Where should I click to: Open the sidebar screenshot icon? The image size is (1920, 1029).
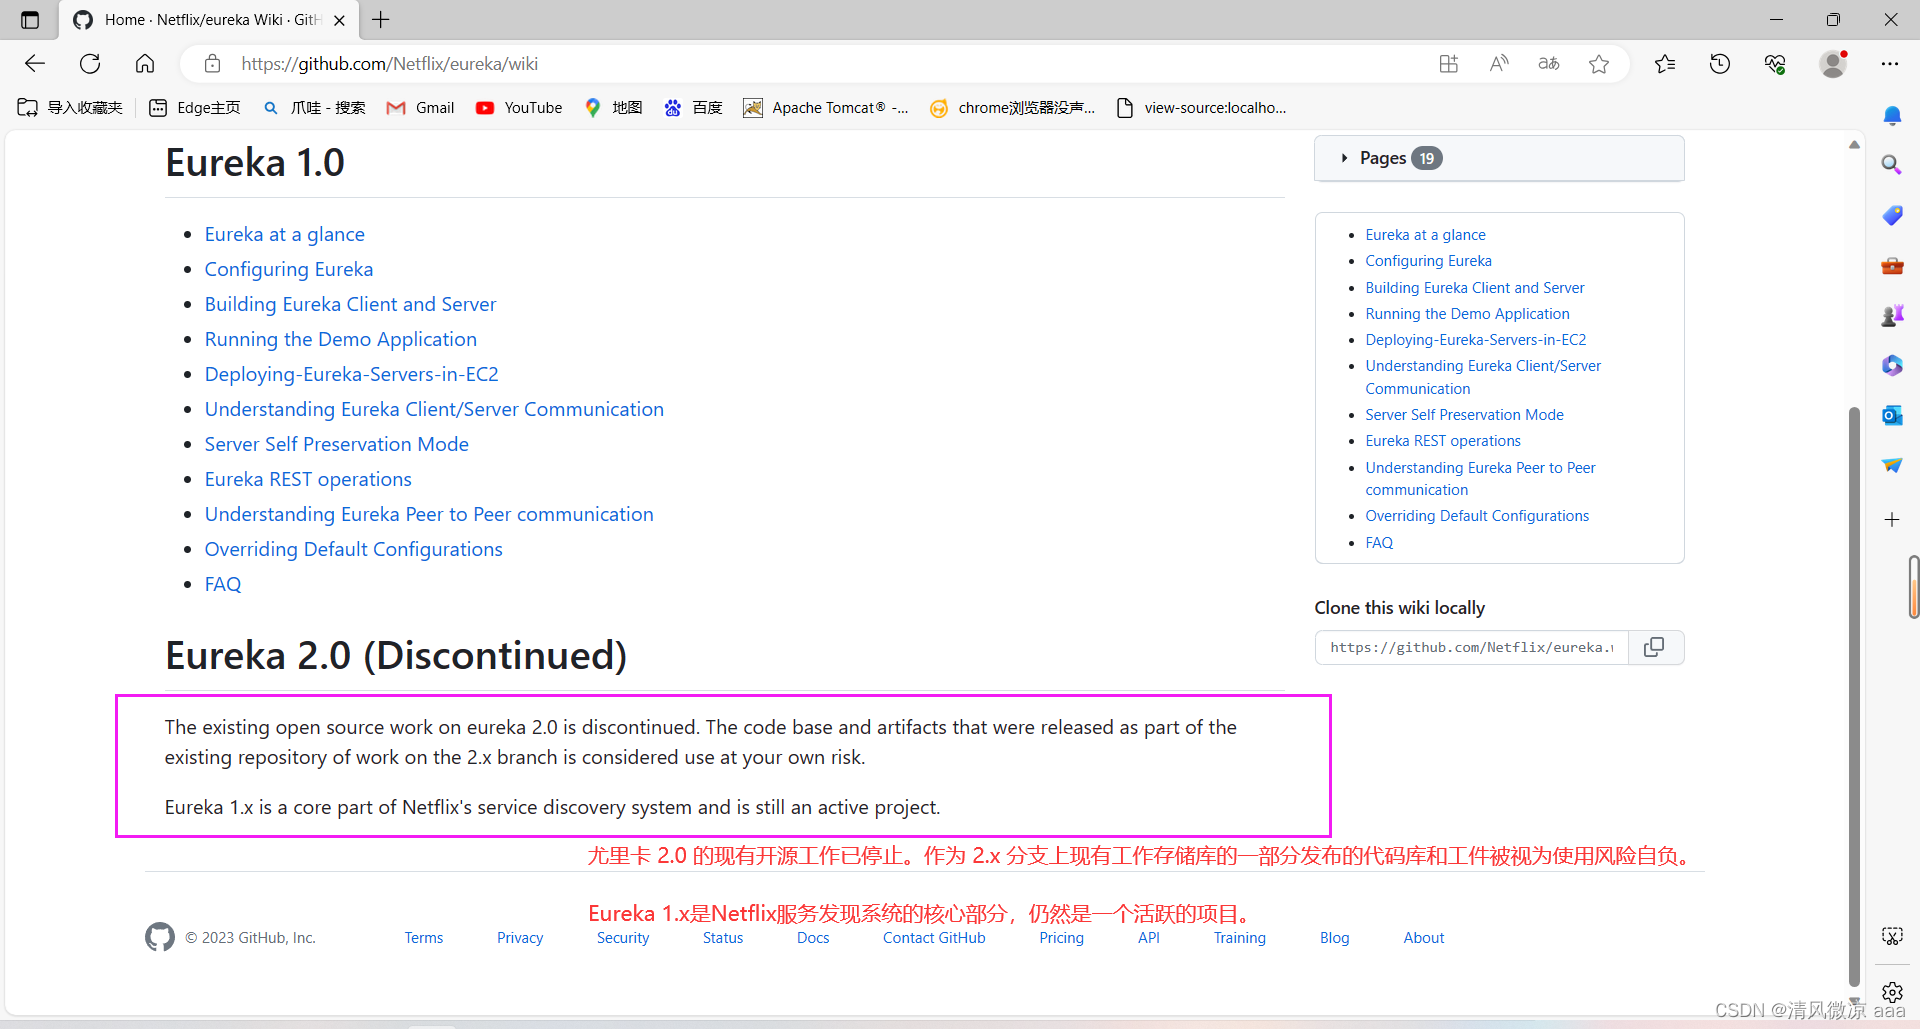point(1892,936)
